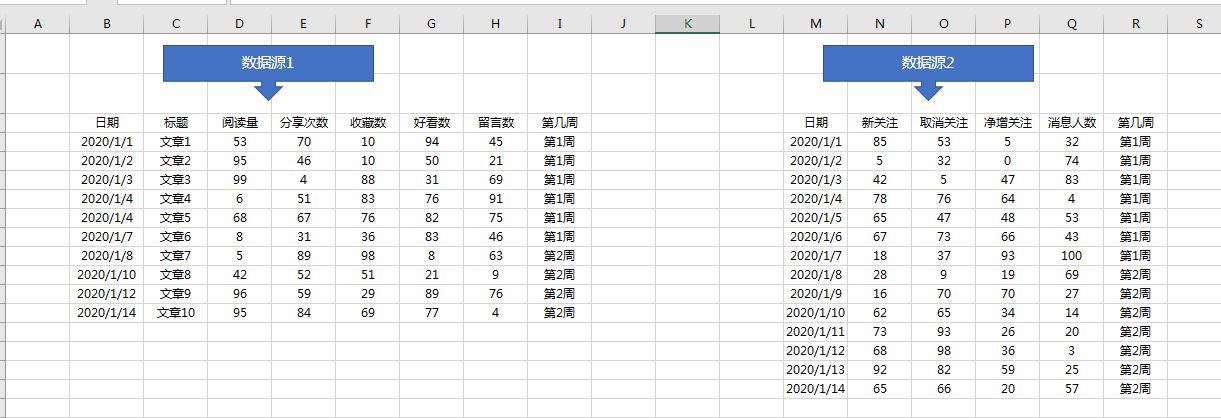The height and width of the screenshot is (418, 1221).
Task: Select the highlighted column K header
Action: 687,25
